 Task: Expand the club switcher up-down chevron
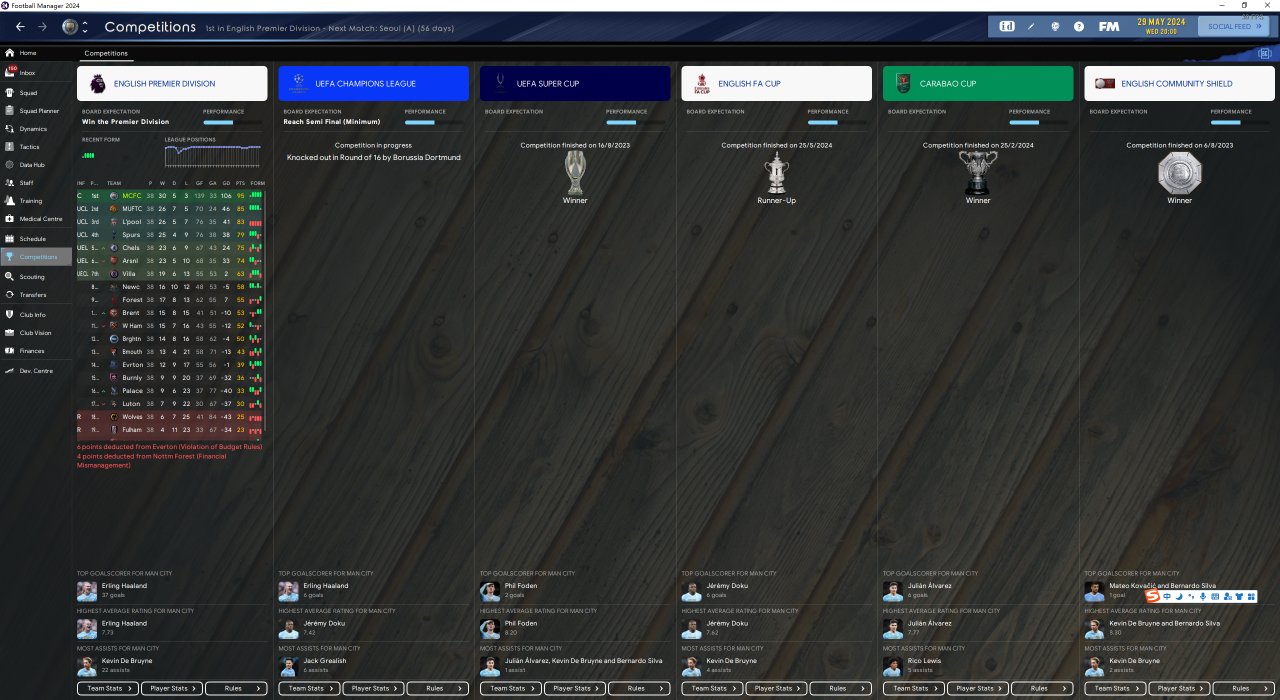(x=84, y=27)
